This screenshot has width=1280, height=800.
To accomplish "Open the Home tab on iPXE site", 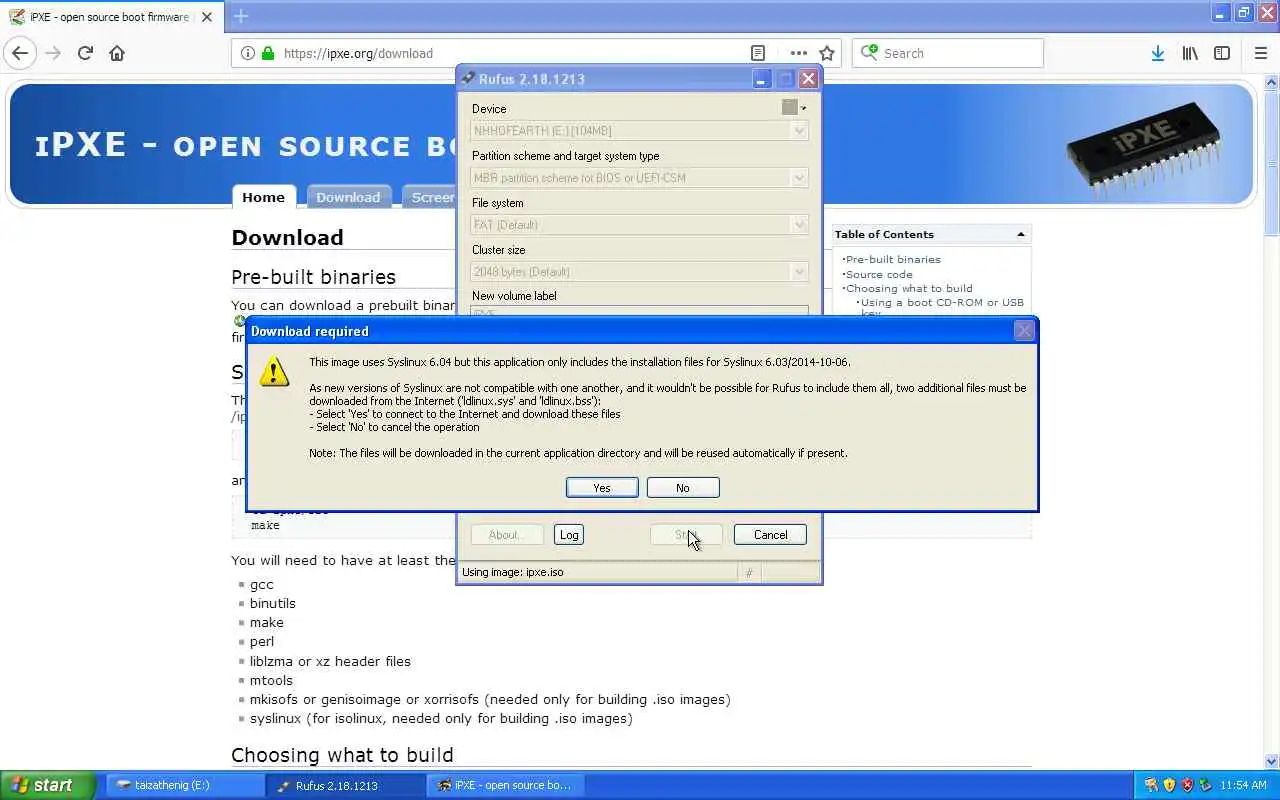I will click(263, 197).
